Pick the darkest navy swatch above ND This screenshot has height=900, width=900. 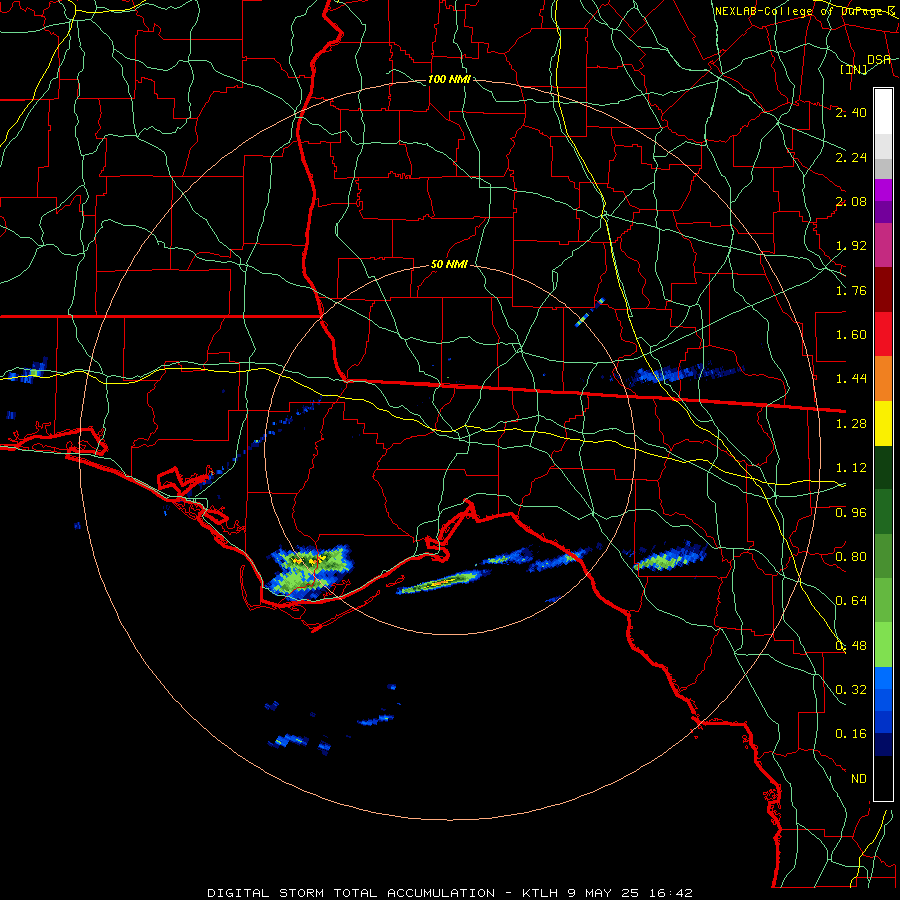883,745
